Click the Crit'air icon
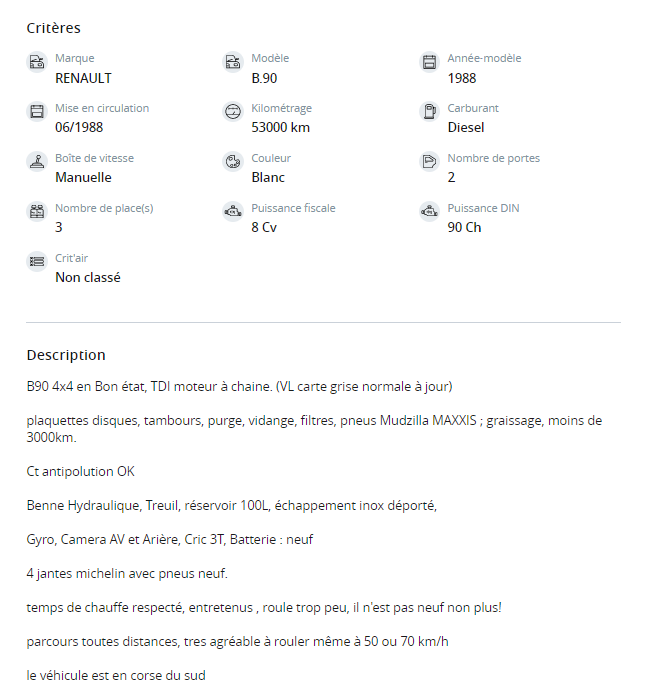The image size is (666, 698). 36,262
